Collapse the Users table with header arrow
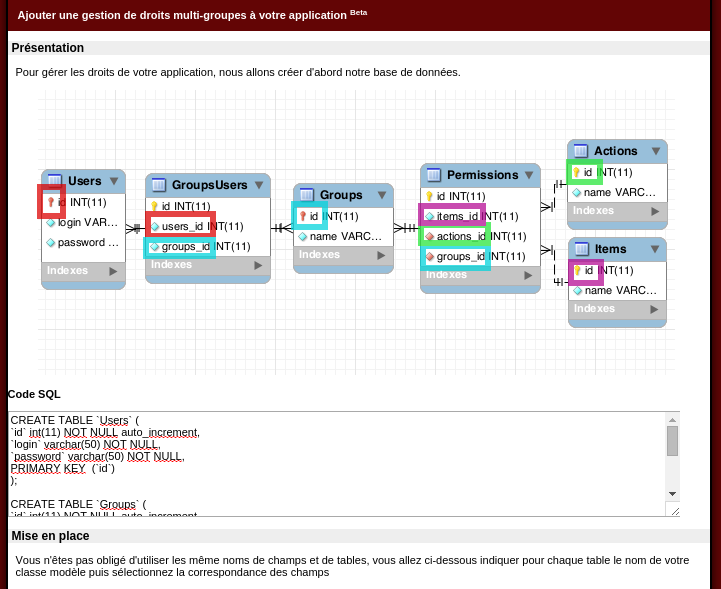 coord(114,181)
